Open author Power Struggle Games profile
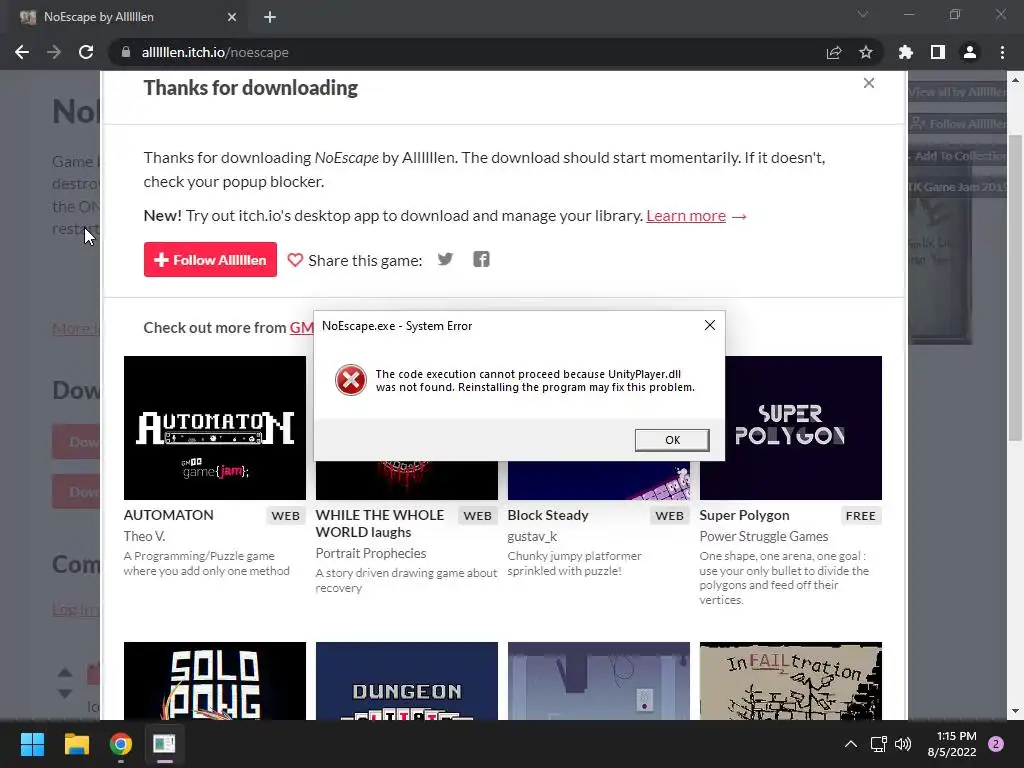1024x768 pixels. pyautogui.click(x=763, y=536)
